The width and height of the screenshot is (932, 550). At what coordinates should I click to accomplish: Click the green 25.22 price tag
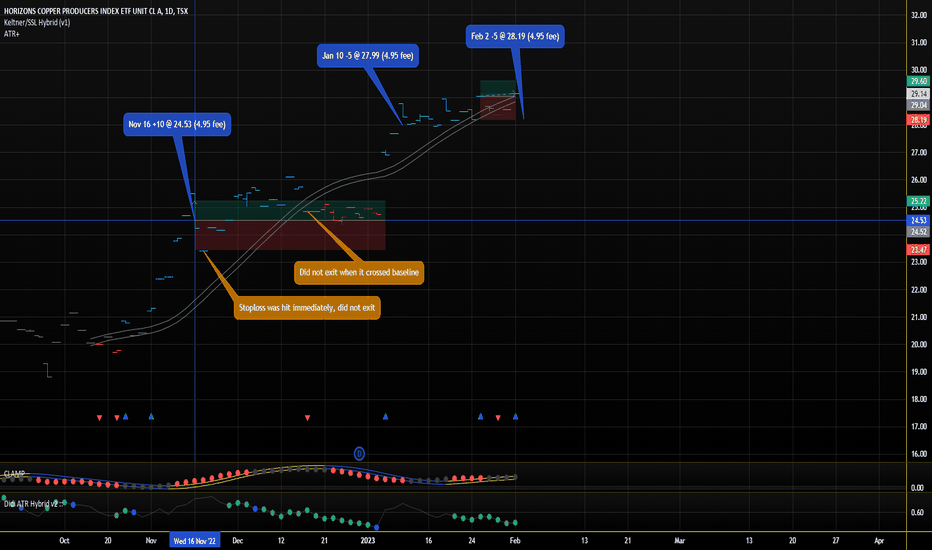(918, 201)
